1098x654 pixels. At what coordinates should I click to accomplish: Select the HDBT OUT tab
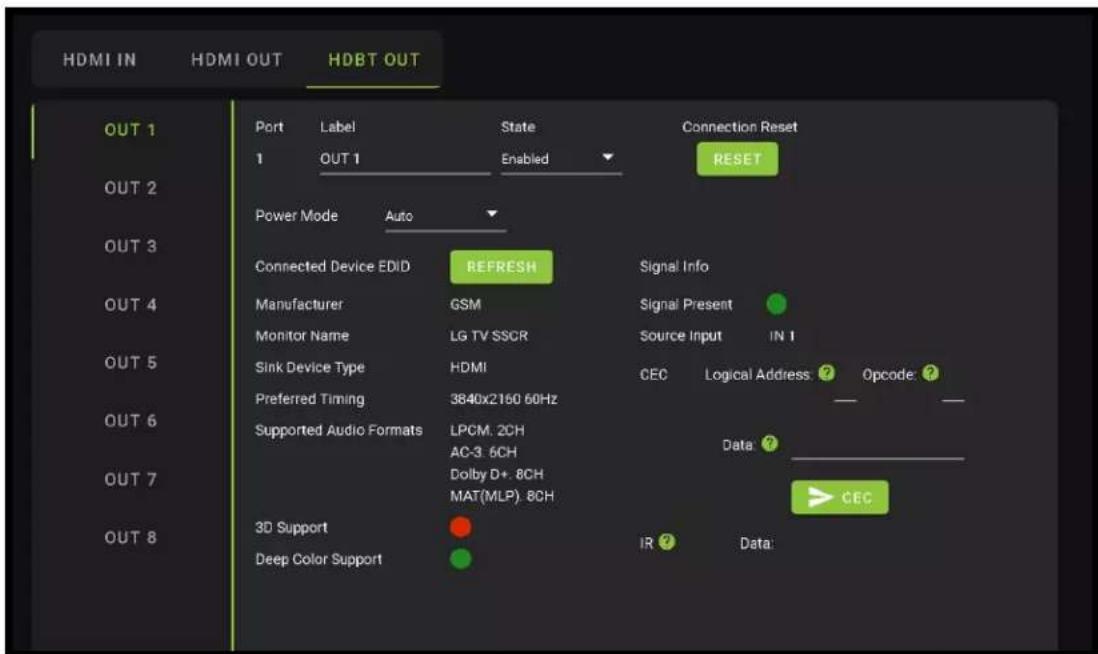pyautogui.click(x=374, y=60)
